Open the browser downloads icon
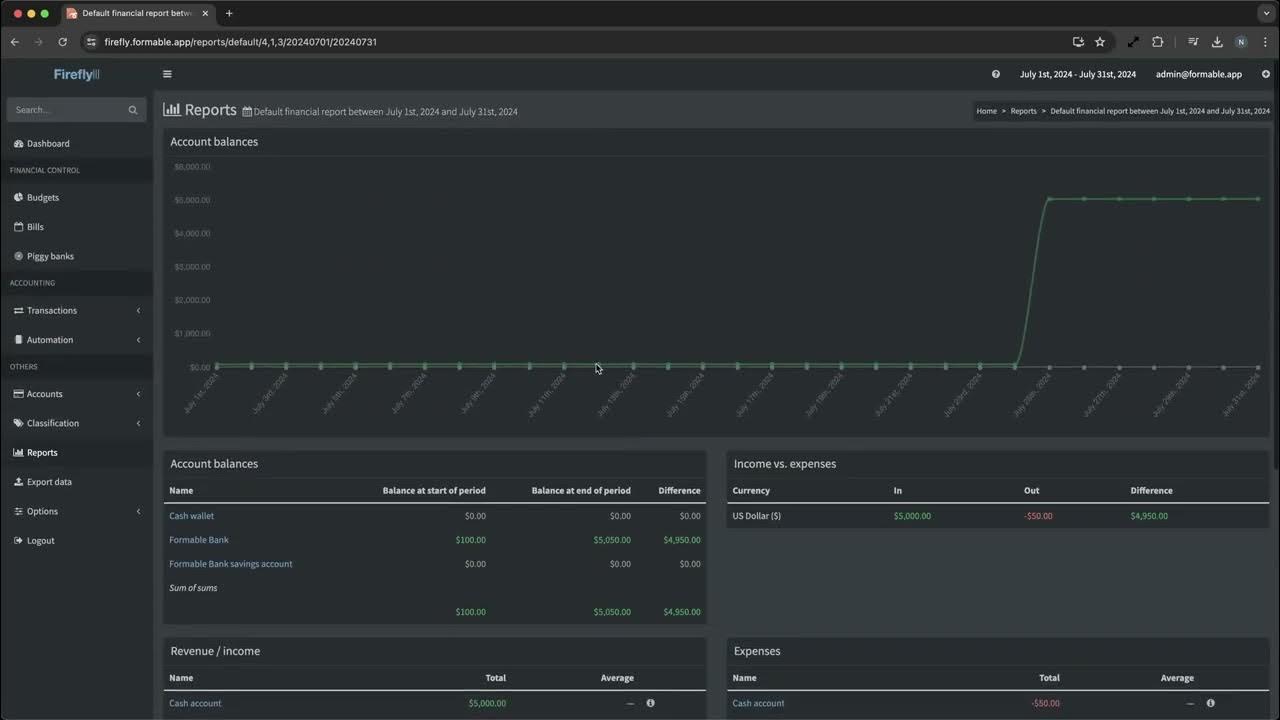Image resolution: width=1280 pixels, height=720 pixels. 1217,42
